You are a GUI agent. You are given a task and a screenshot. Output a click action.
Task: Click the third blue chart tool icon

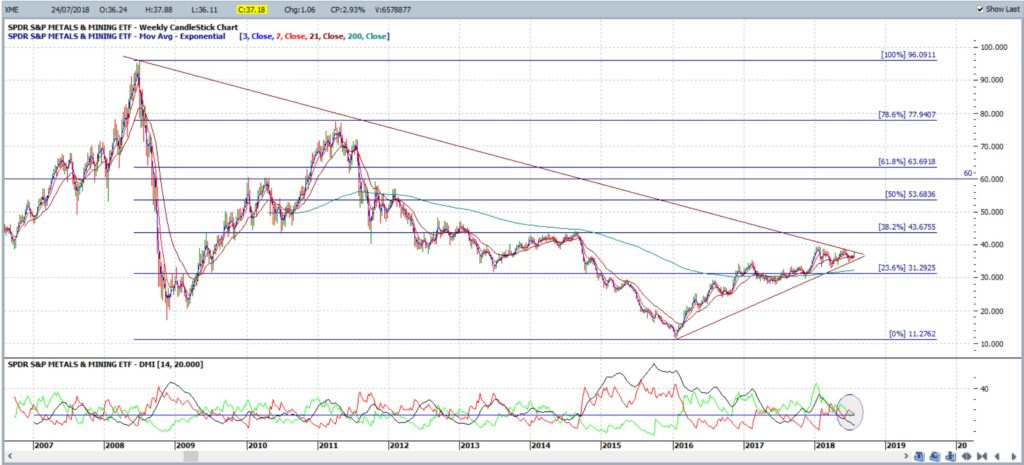tap(950, 457)
